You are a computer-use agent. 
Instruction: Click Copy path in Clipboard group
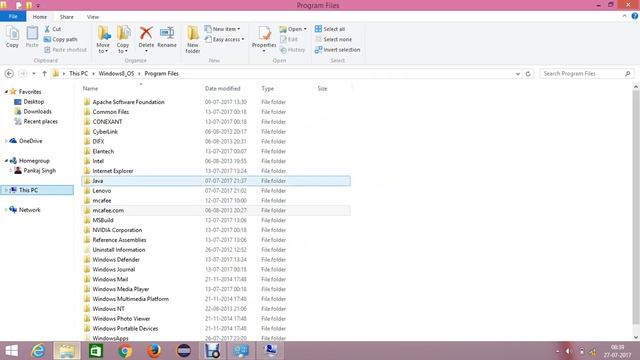60,40
